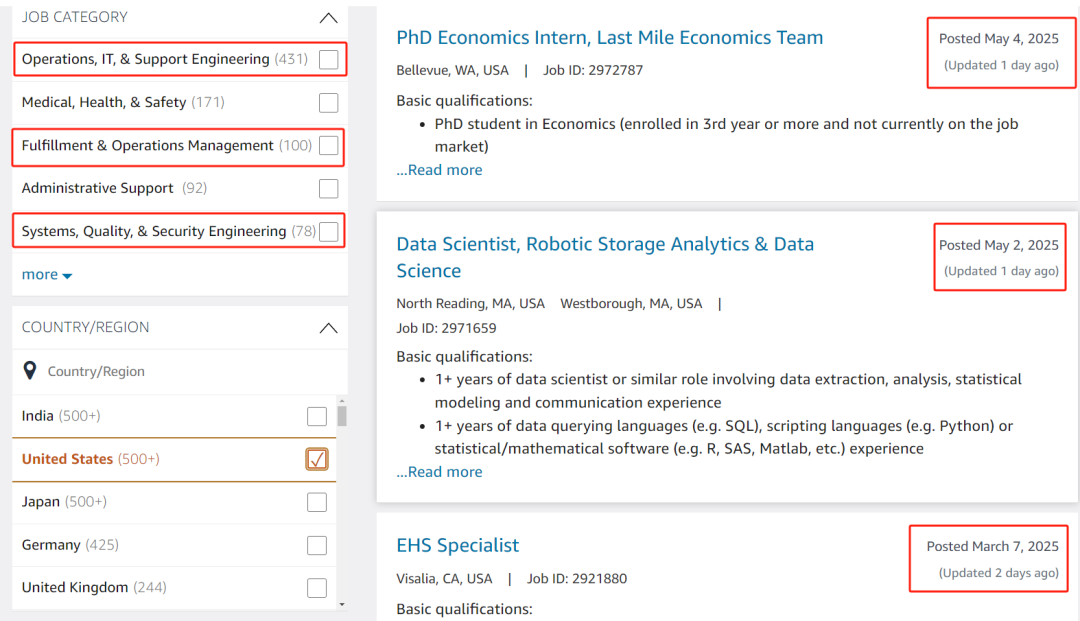Enable United Kingdom filter
Screen dimensions: 1080x621
pos(317,588)
